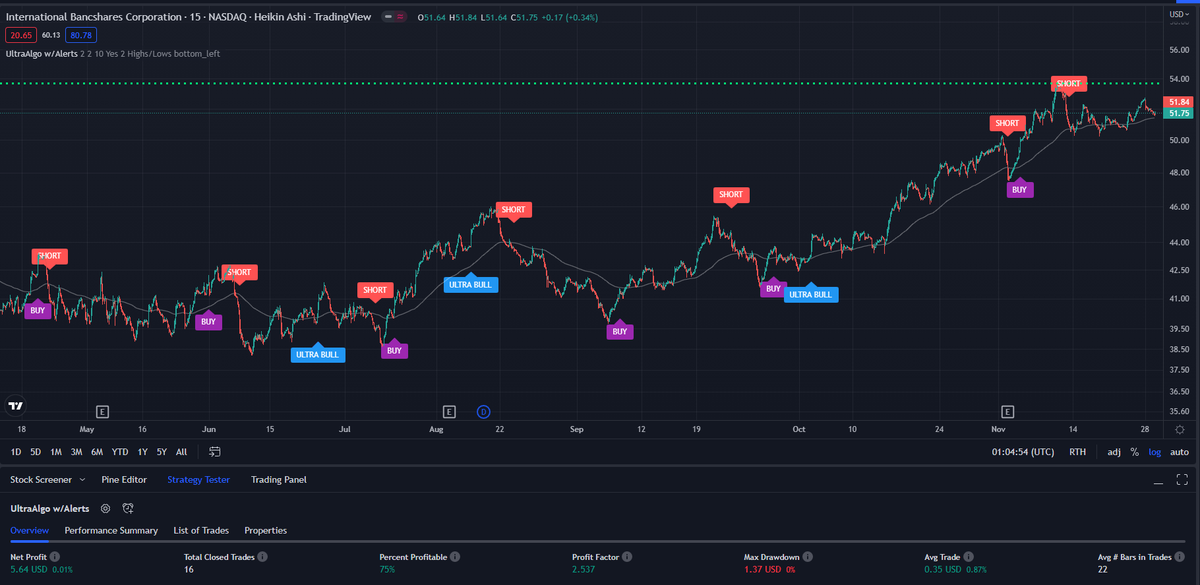Screen dimensions: 1200x585
Task: Set range to YTD
Action: click(x=120, y=452)
